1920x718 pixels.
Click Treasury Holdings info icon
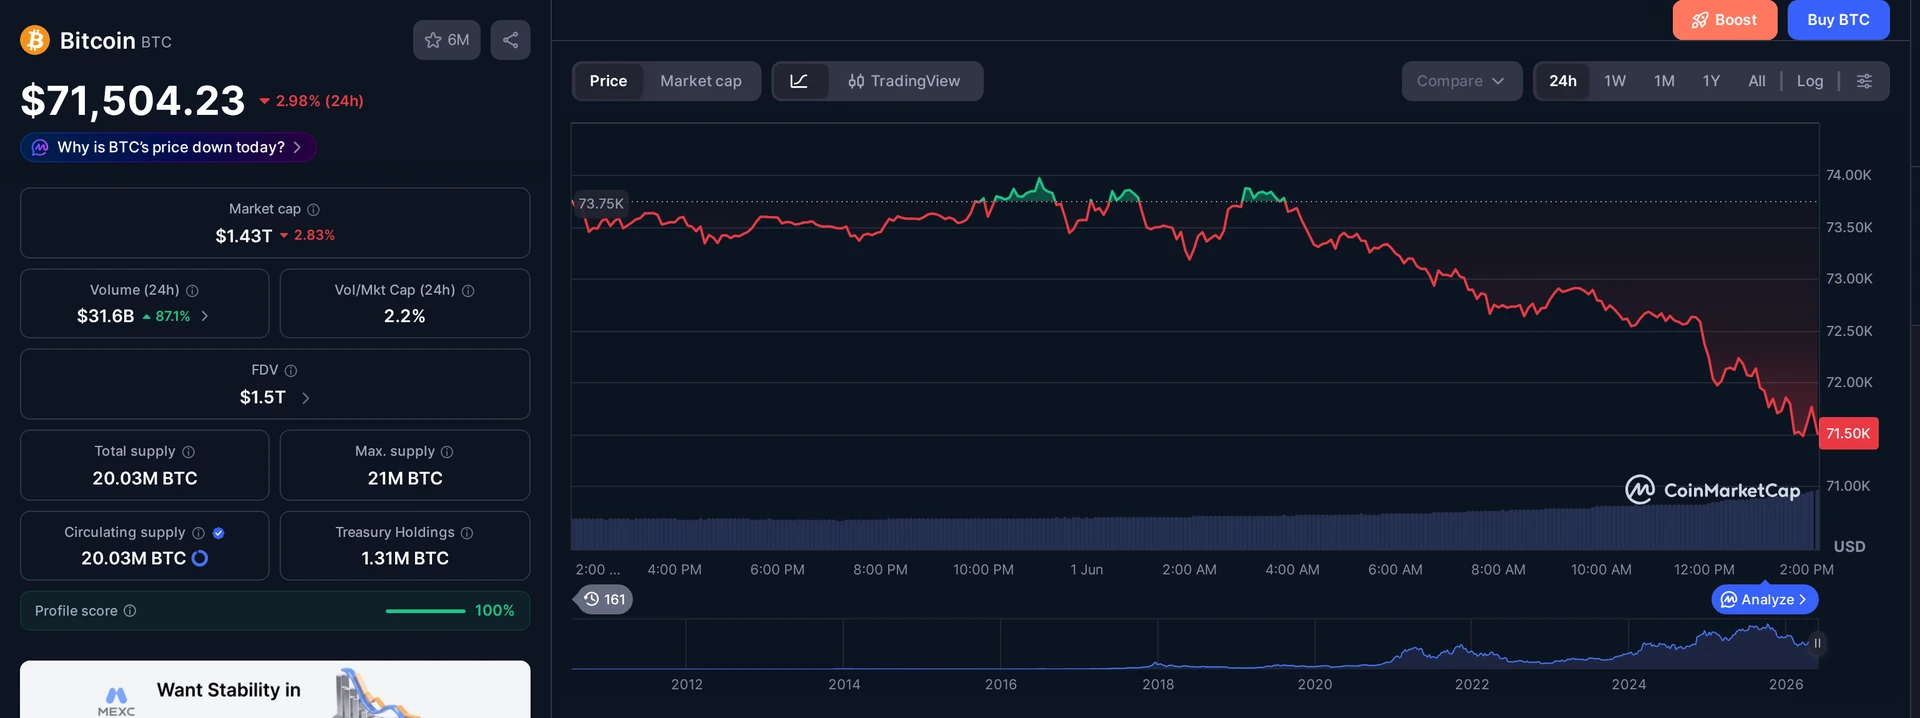[467, 533]
